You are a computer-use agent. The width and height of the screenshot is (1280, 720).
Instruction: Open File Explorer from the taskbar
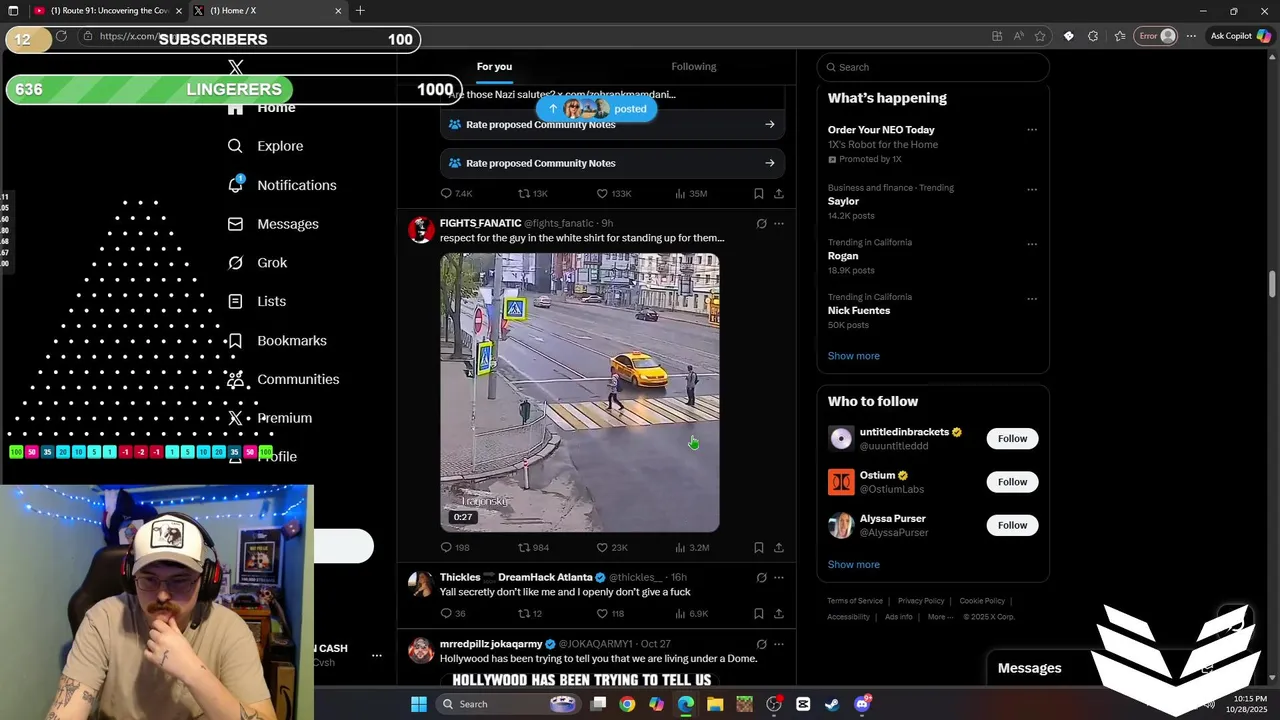tap(715, 704)
